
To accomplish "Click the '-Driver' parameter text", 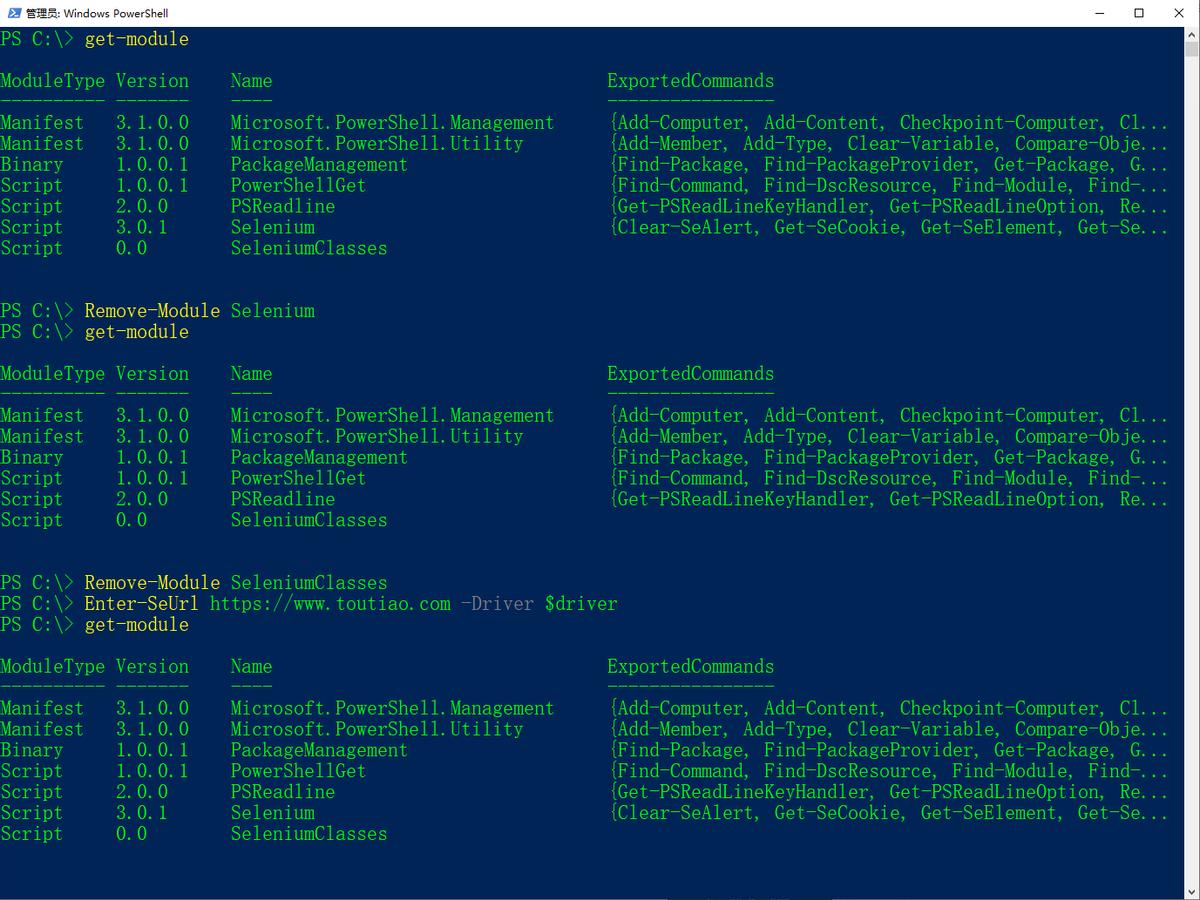I will click(497, 604).
